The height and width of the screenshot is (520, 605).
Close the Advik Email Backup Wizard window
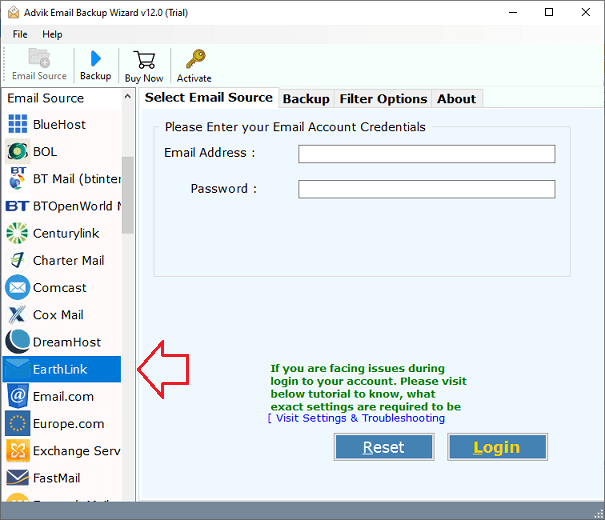tap(585, 12)
